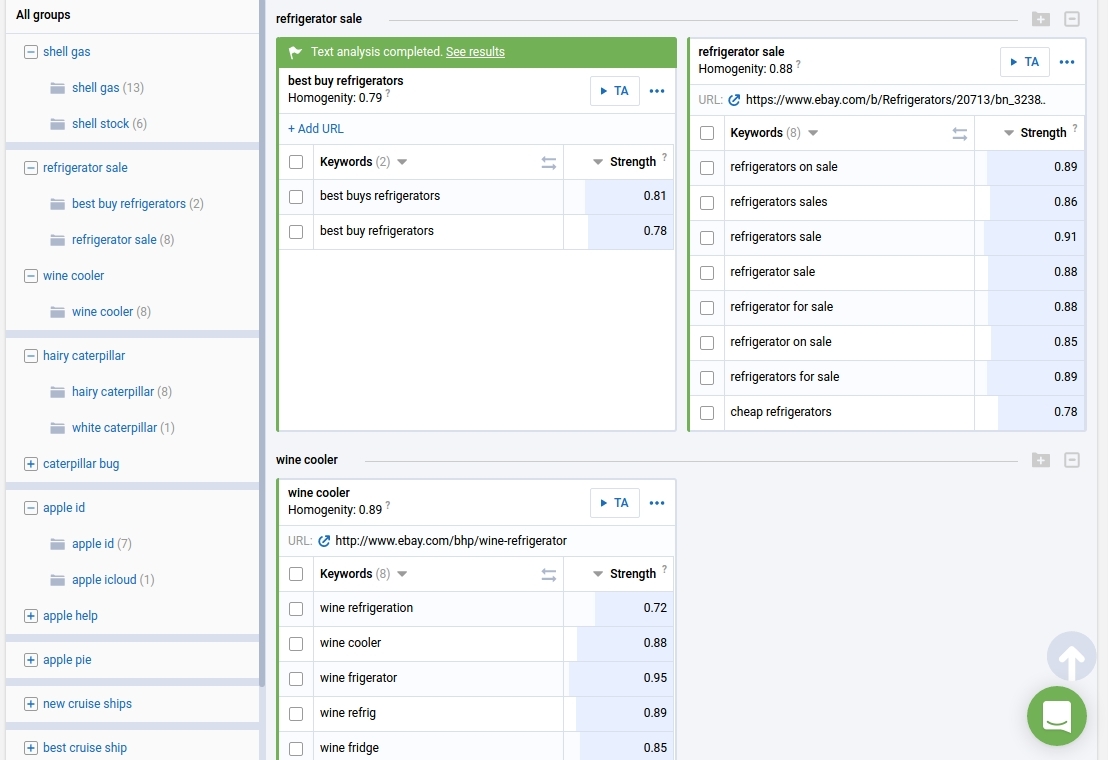This screenshot has width=1108, height=760.
Task: Open the chat support bubble icon
Action: (1057, 716)
